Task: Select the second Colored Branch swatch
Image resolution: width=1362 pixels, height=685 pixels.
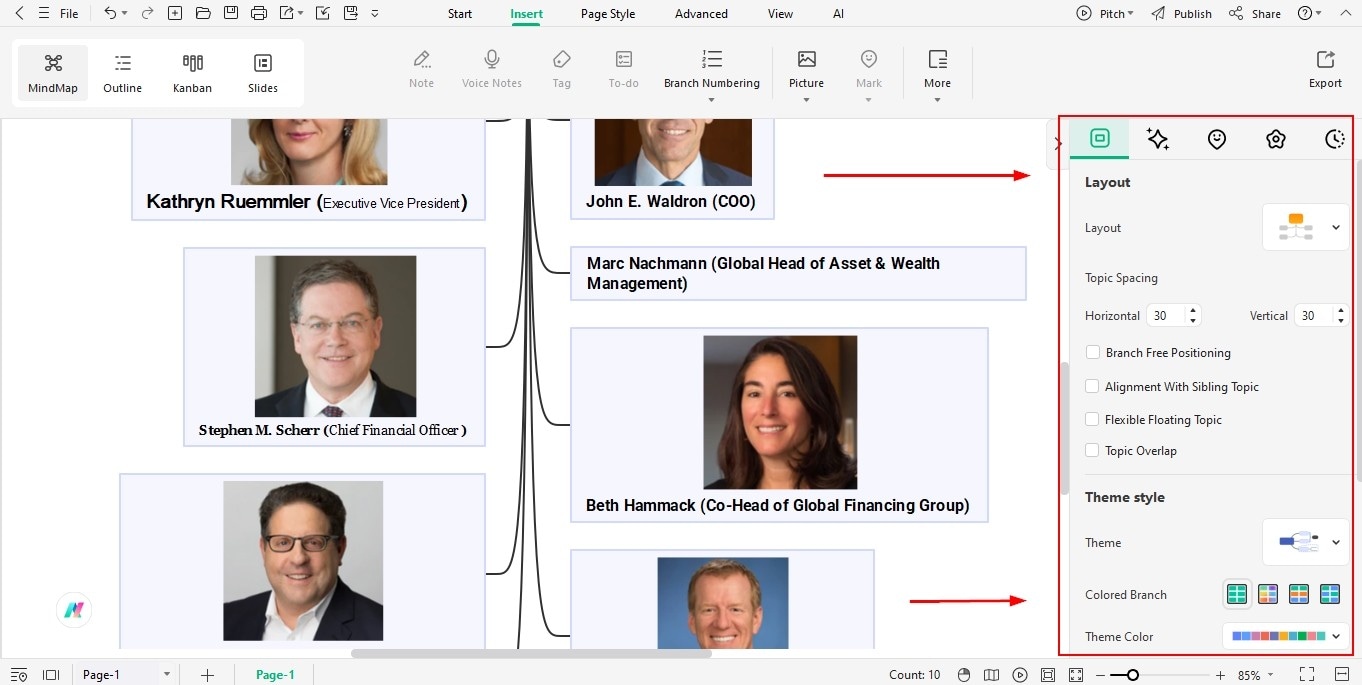Action: (1267, 593)
